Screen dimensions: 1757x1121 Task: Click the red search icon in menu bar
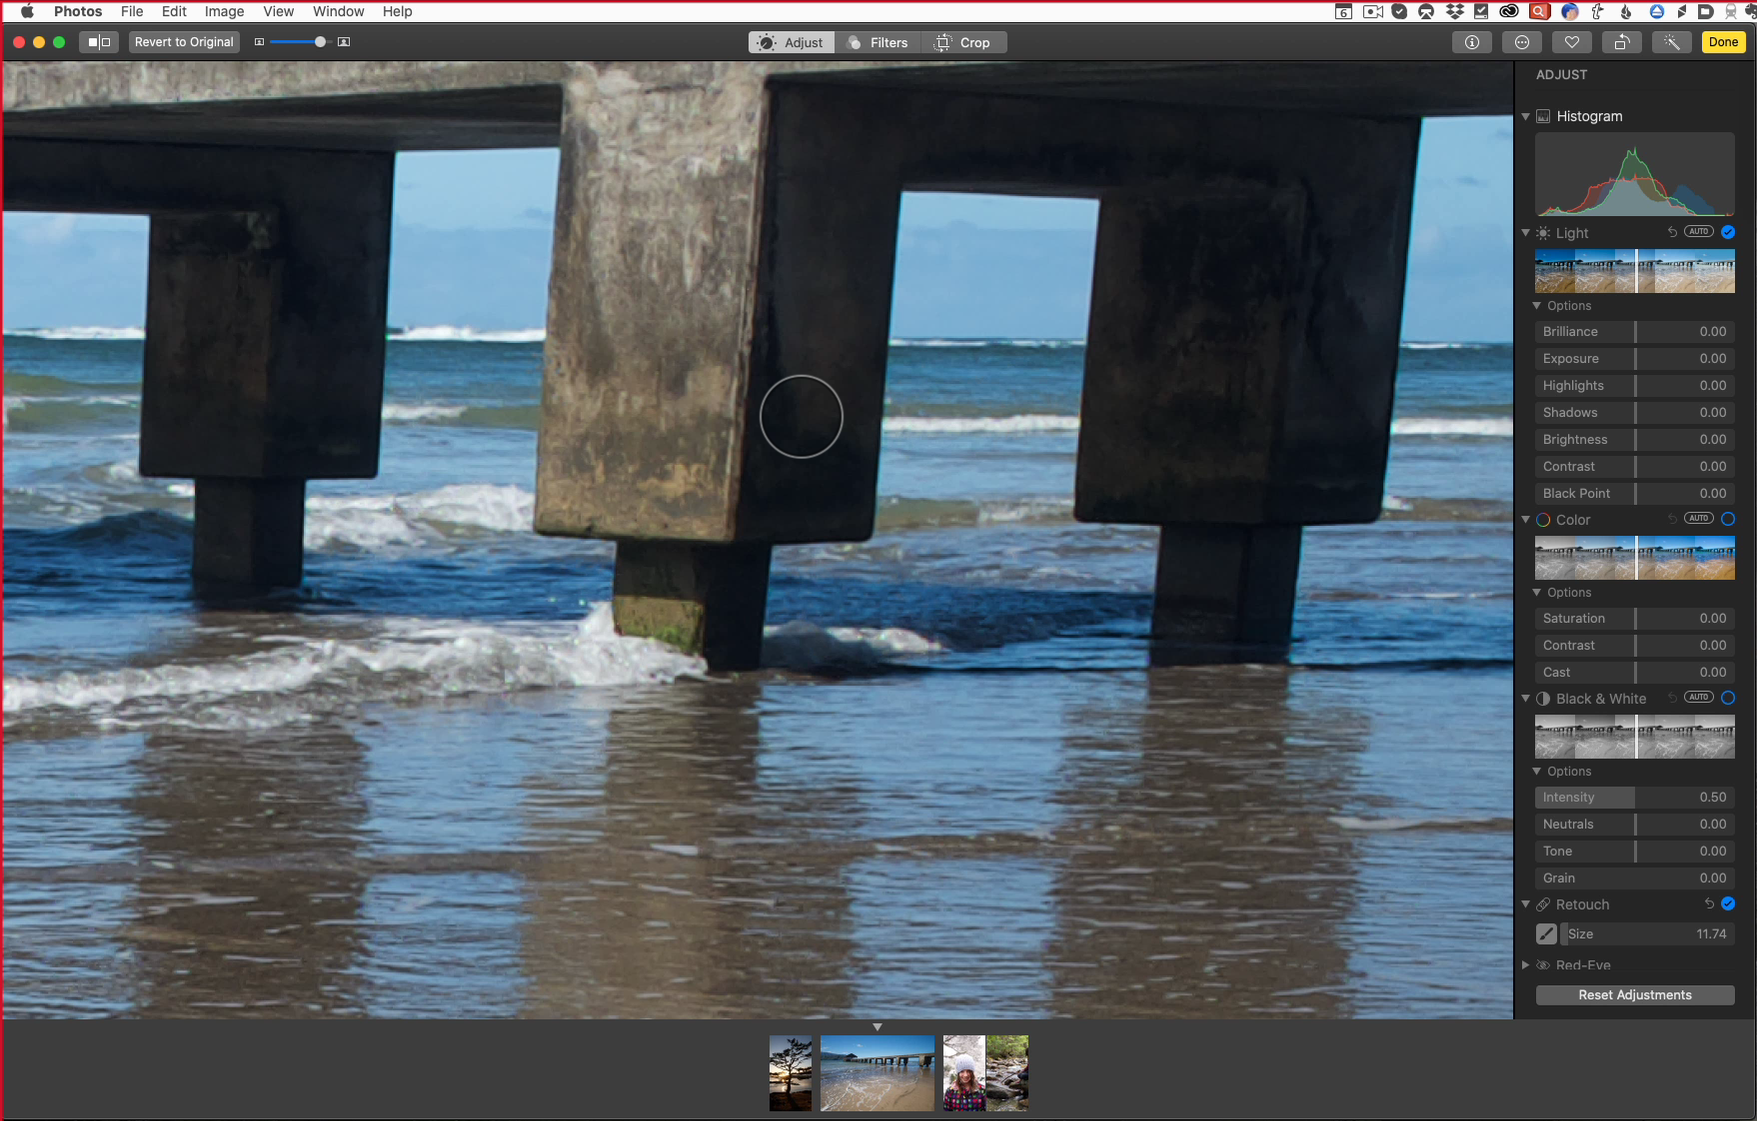pyautogui.click(x=1540, y=11)
